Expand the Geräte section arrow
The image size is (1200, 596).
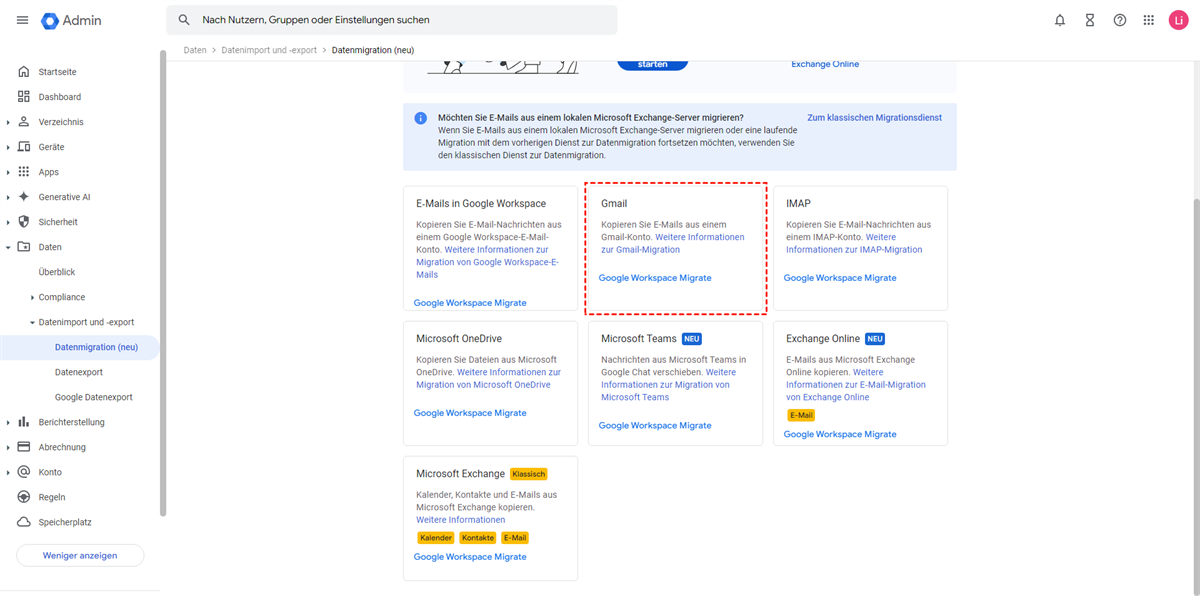tap(8, 147)
